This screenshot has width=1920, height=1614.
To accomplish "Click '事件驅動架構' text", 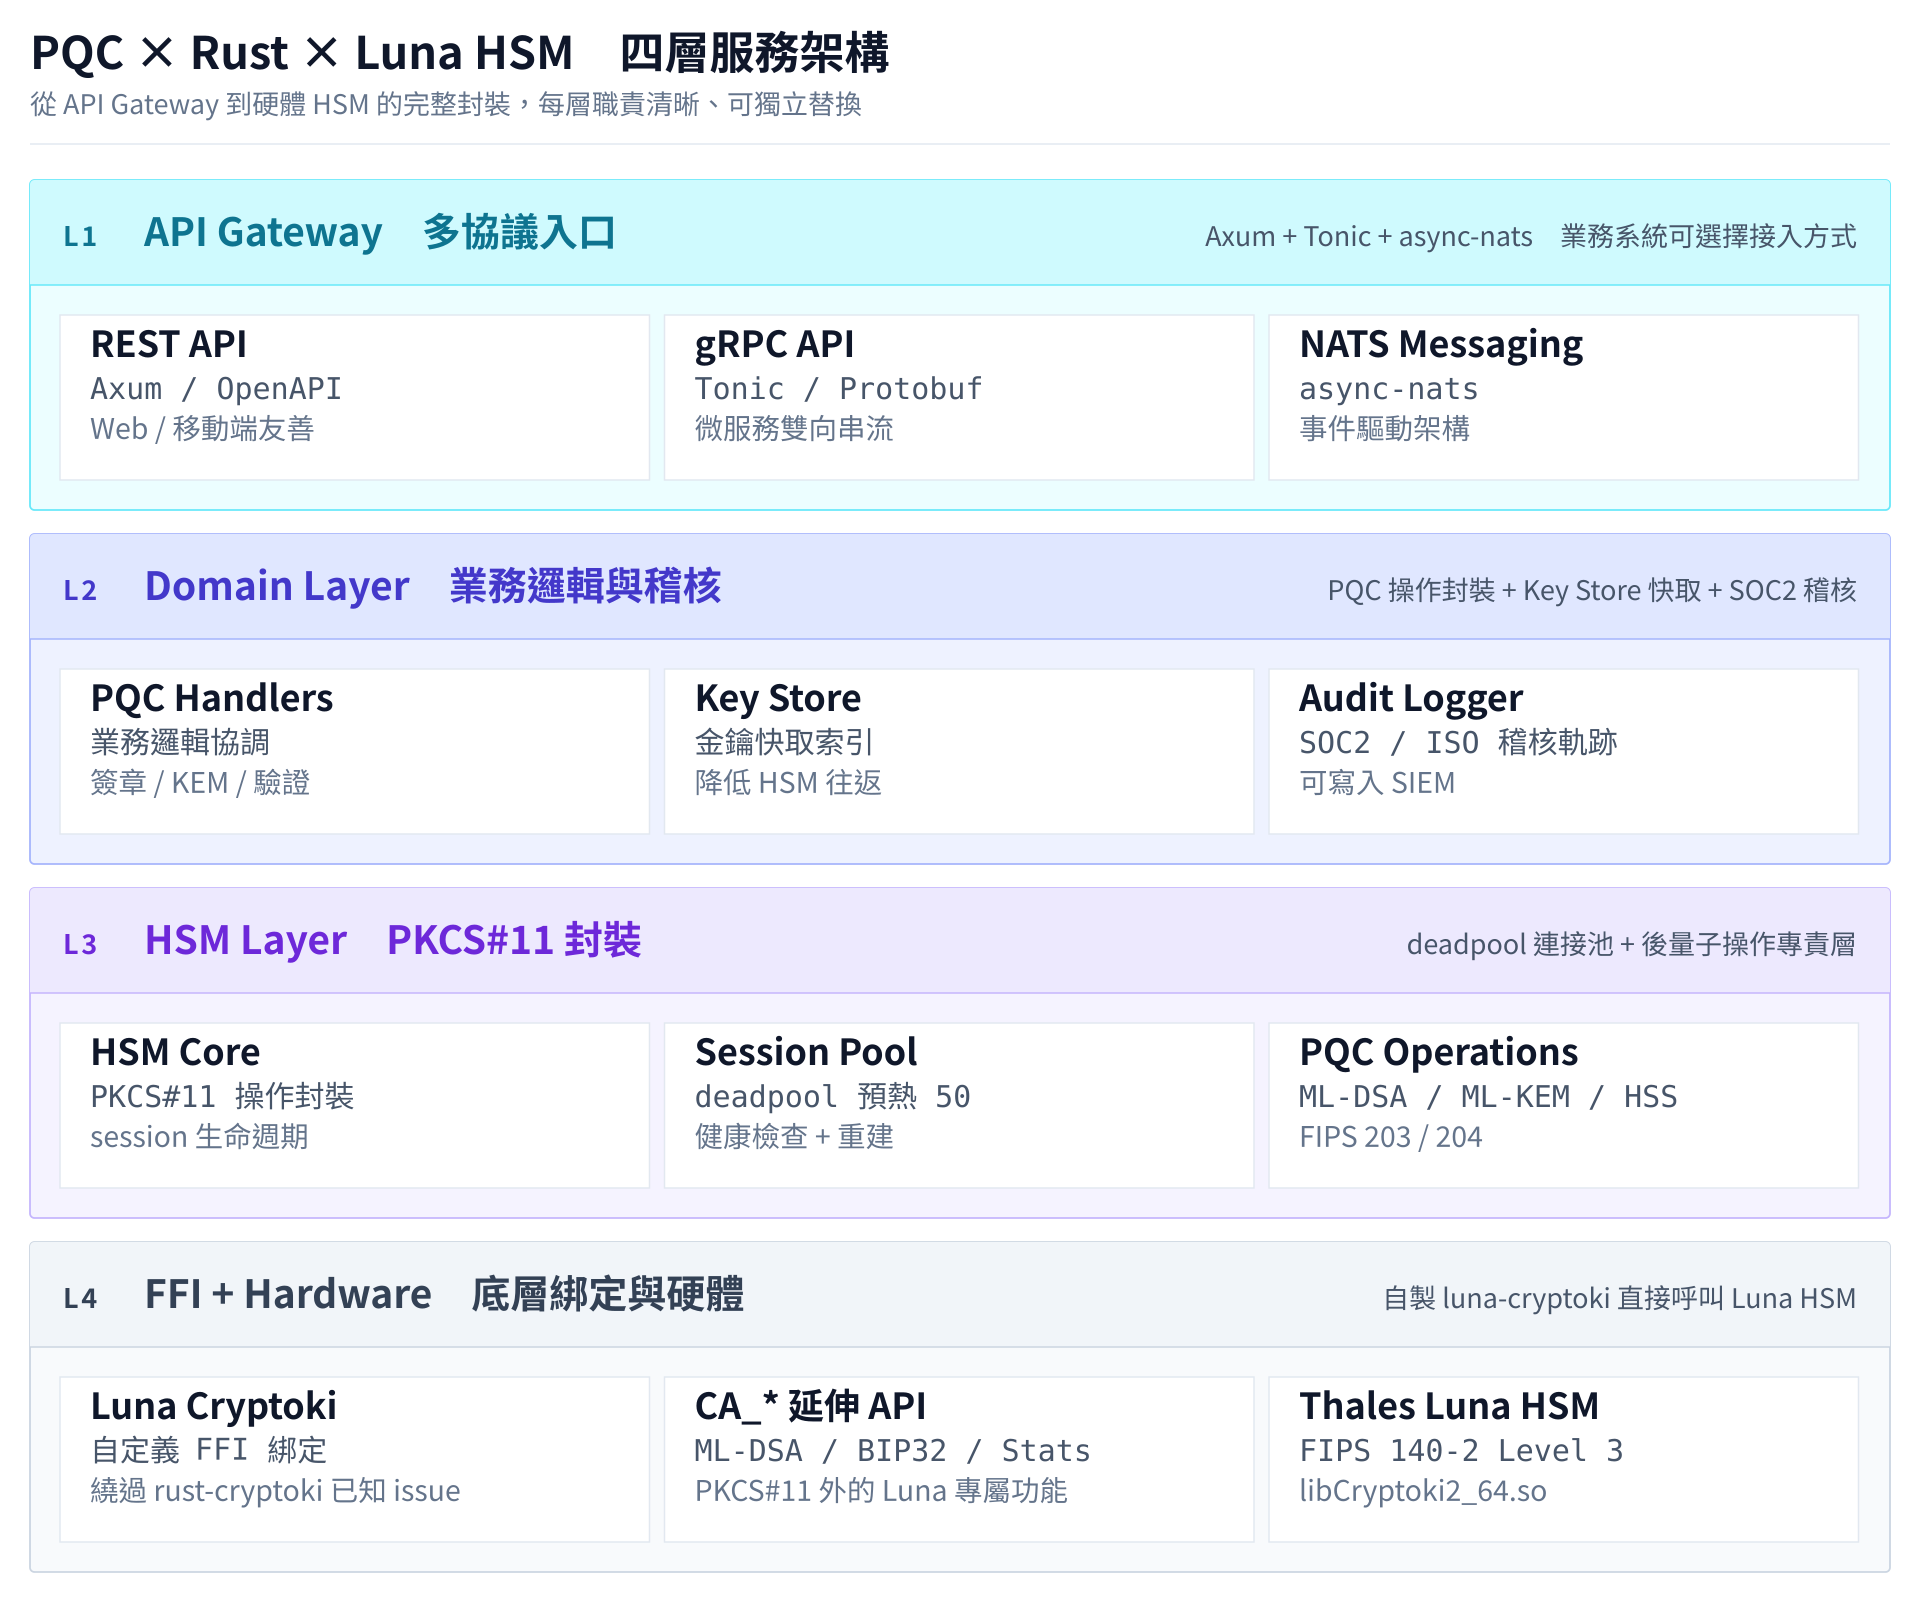I will [1385, 429].
